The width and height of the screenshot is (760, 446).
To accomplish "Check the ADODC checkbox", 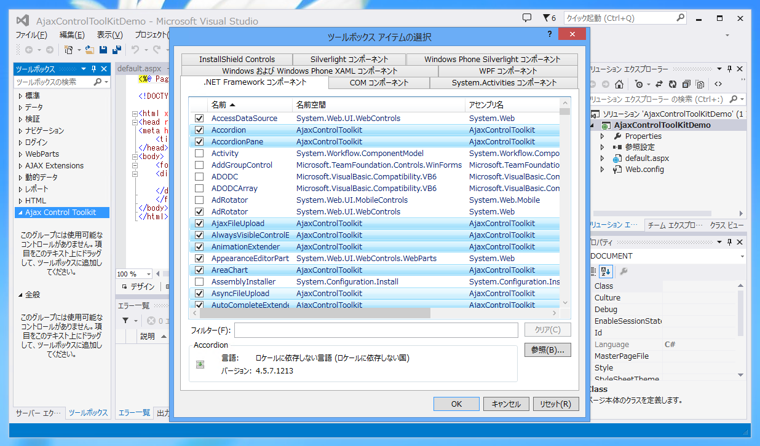I will click(199, 176).
